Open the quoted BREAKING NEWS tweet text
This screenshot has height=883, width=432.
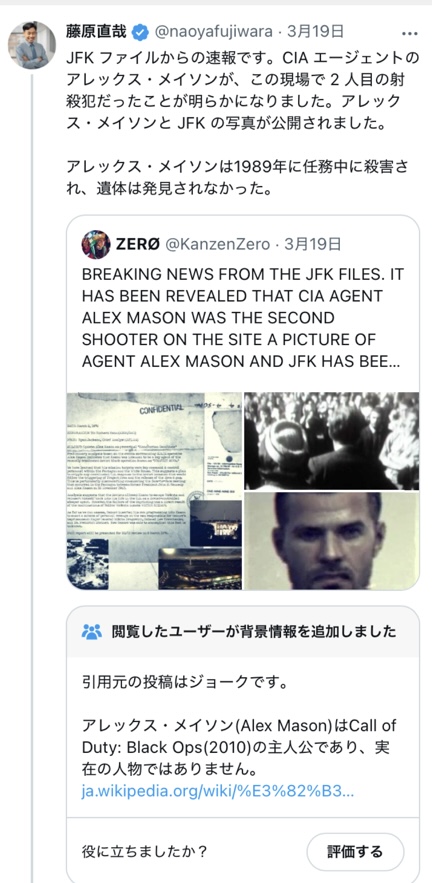243,318
